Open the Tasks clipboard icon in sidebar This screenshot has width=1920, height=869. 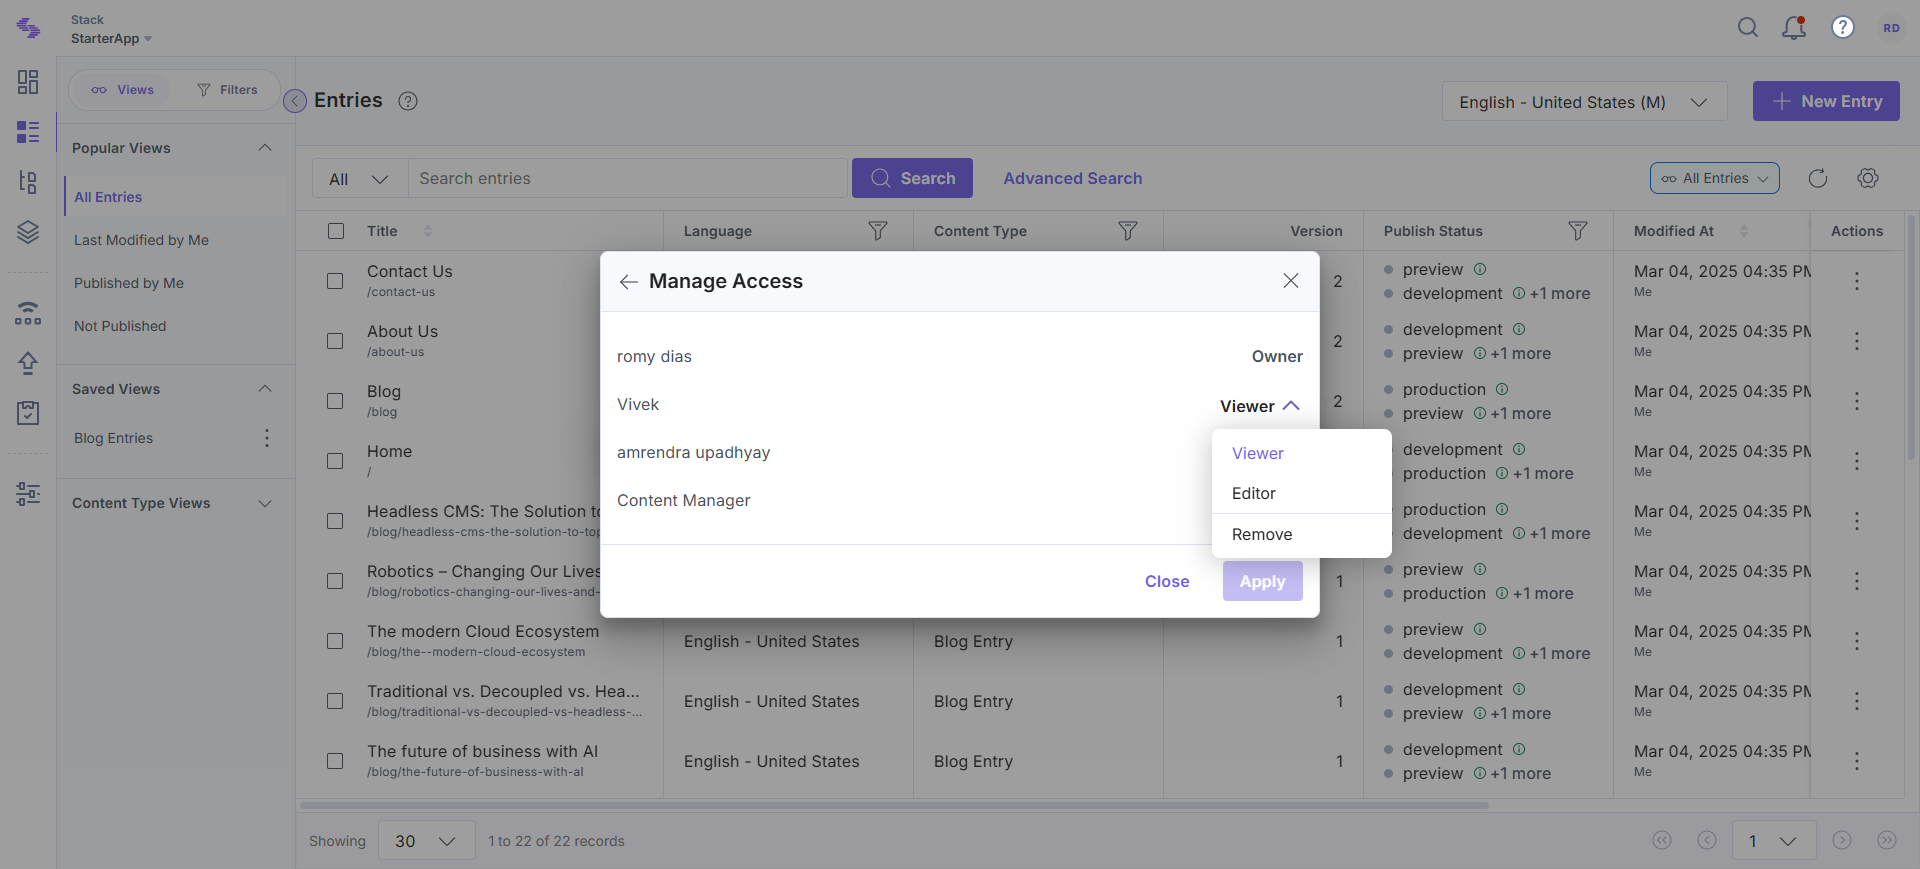point(28,413)
